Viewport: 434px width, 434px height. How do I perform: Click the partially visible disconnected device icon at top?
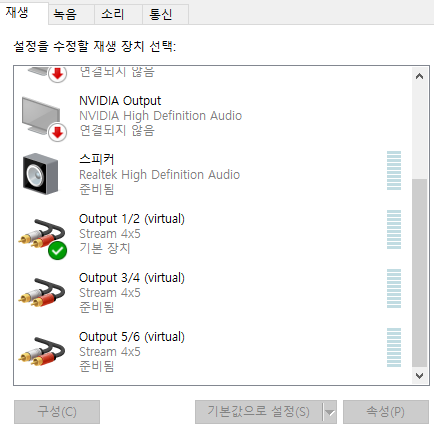click(47, 73)
